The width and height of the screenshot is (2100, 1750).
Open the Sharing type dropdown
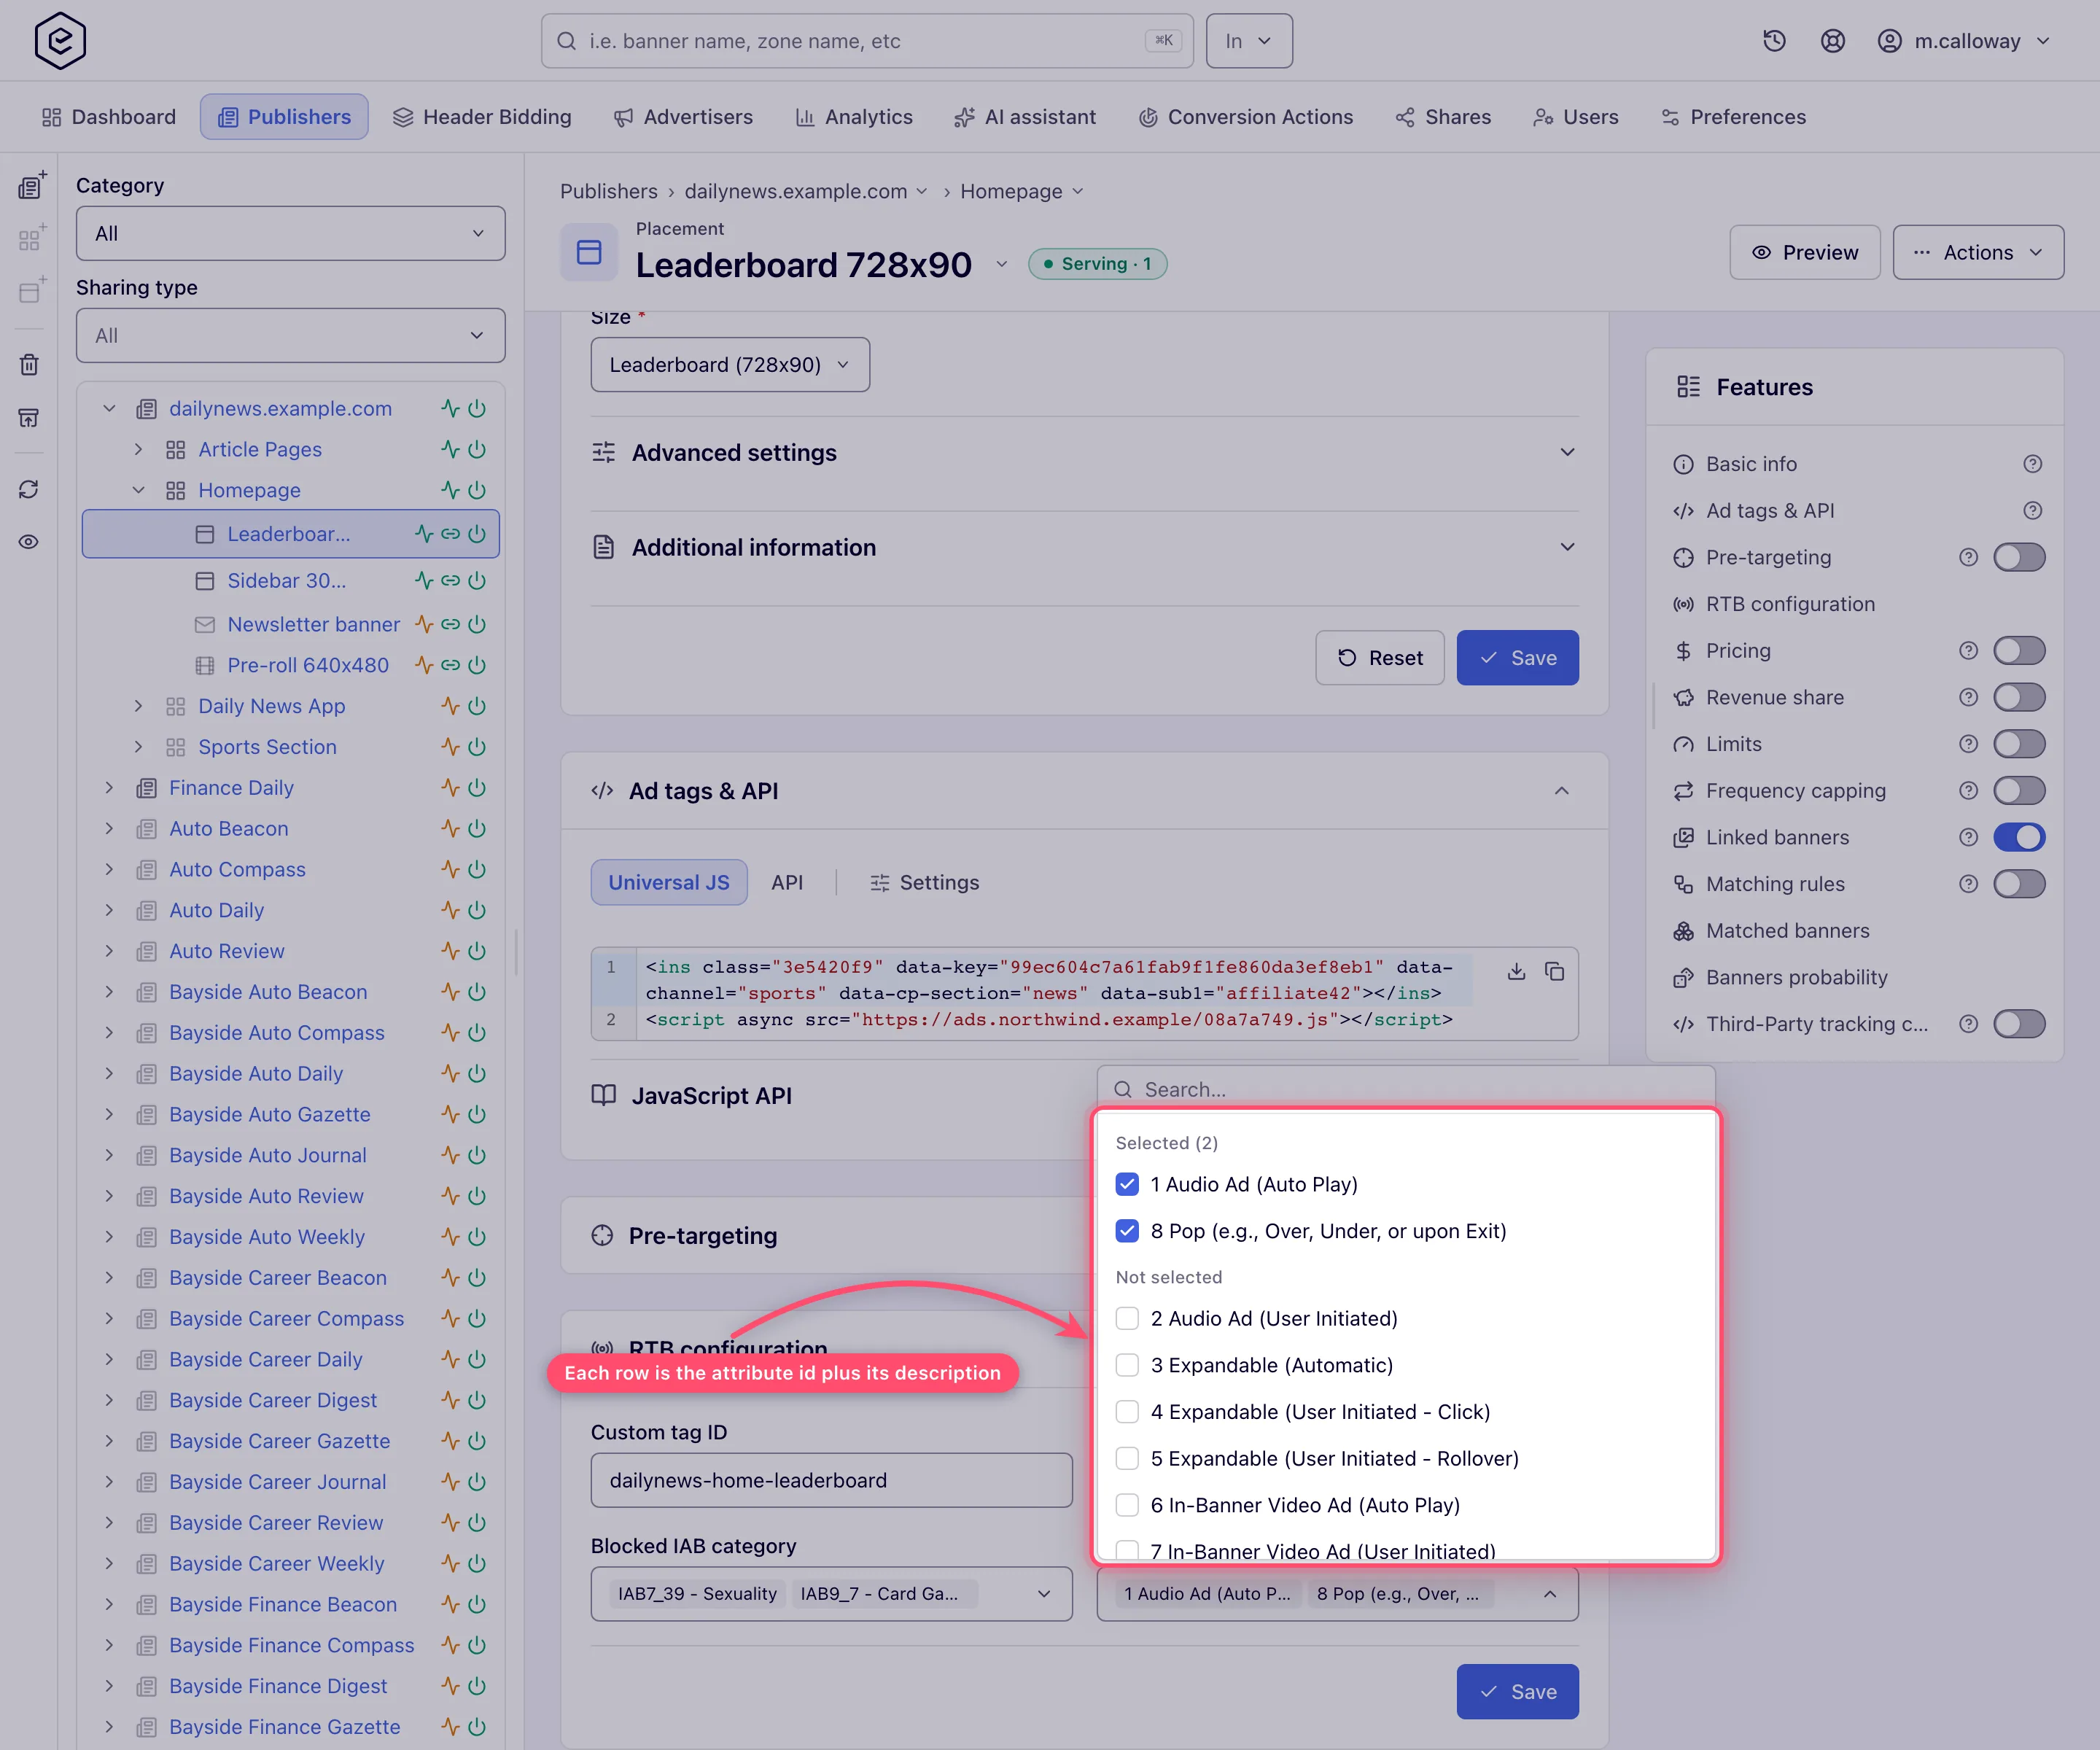click(x=290, y=335)
